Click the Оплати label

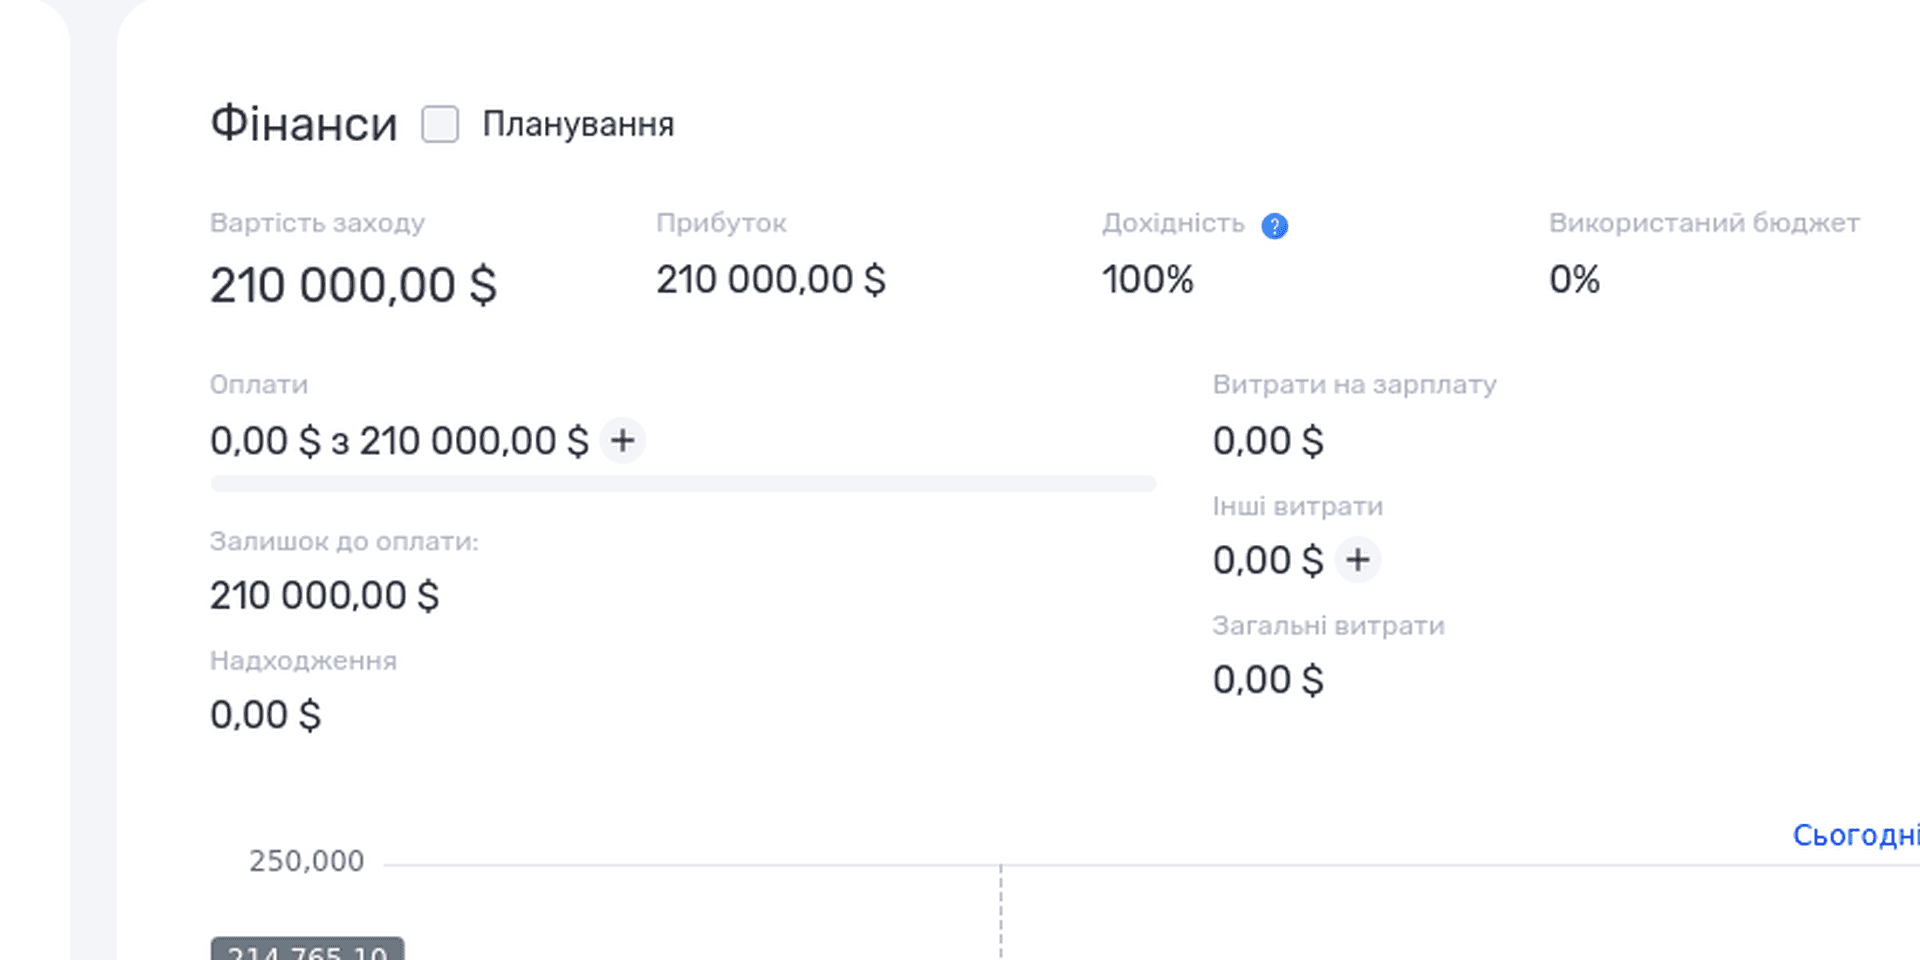tap(259, 385)
